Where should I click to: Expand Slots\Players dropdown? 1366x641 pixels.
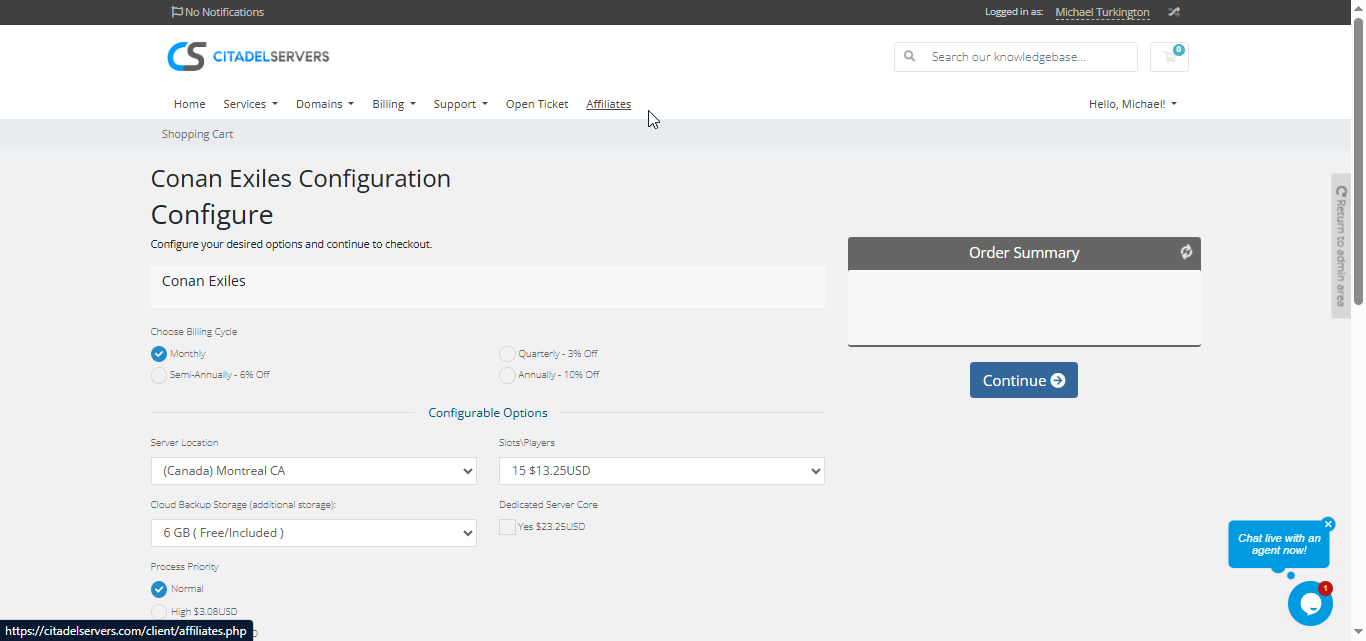tap(661, 471)
